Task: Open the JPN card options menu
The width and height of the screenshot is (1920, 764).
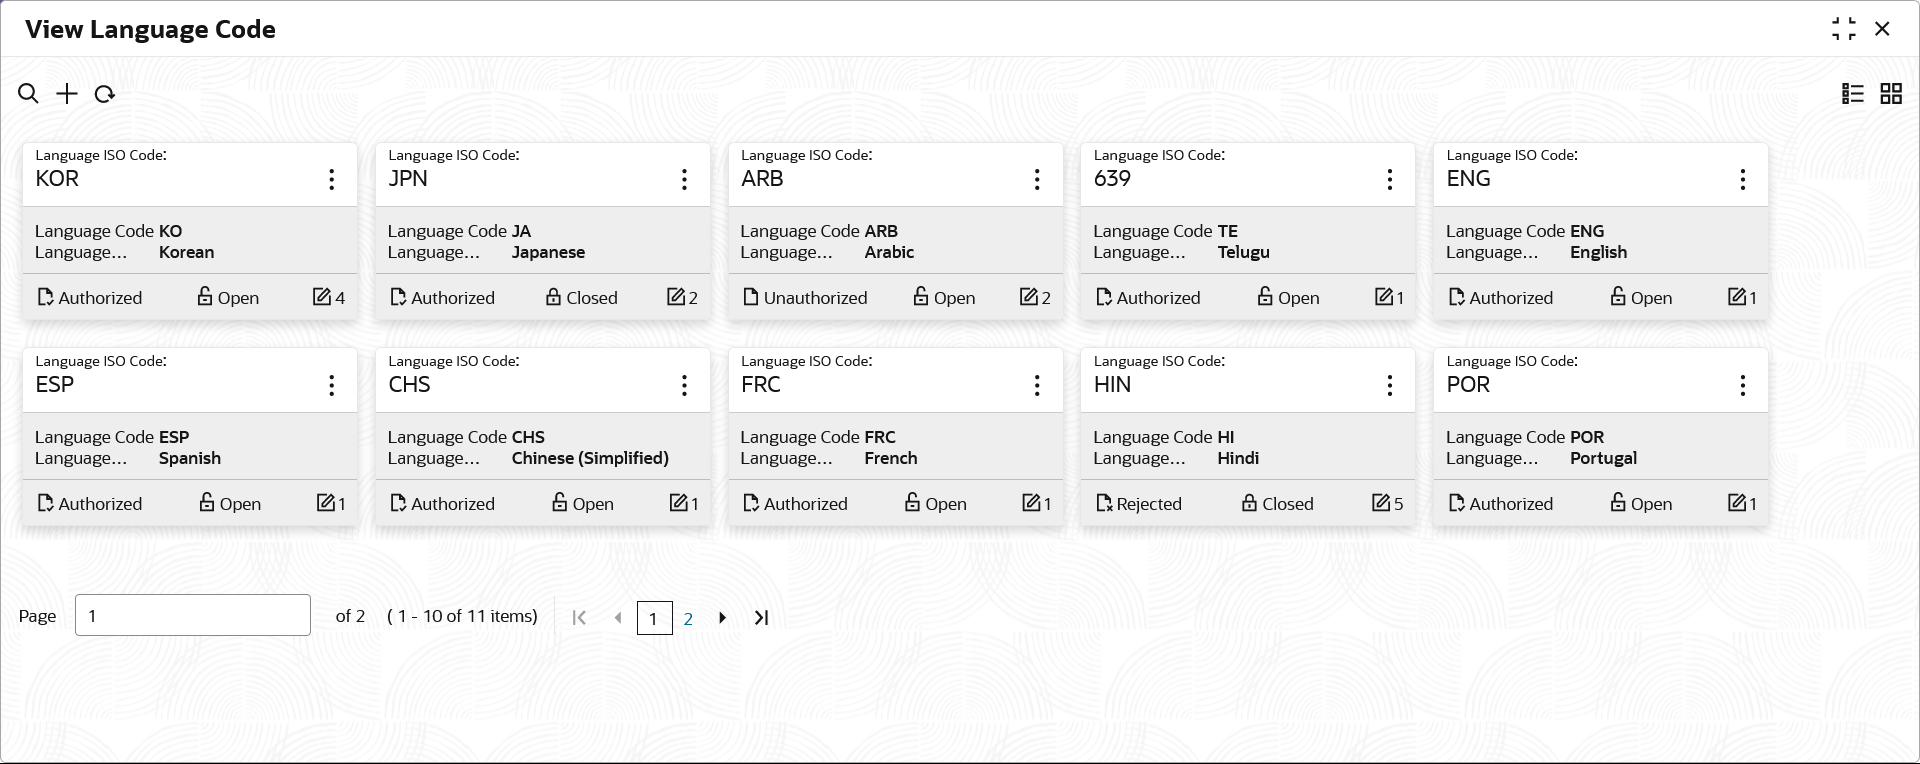Action: tap(685, 180)
